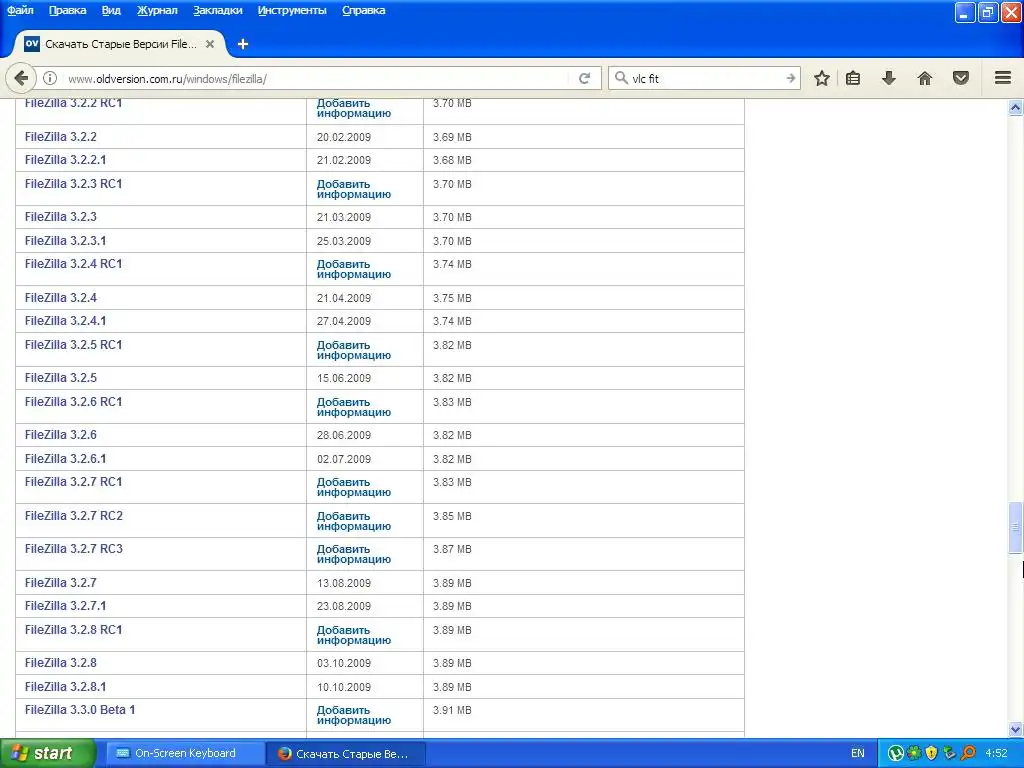Open the Инструменты menu

[292, 10]
